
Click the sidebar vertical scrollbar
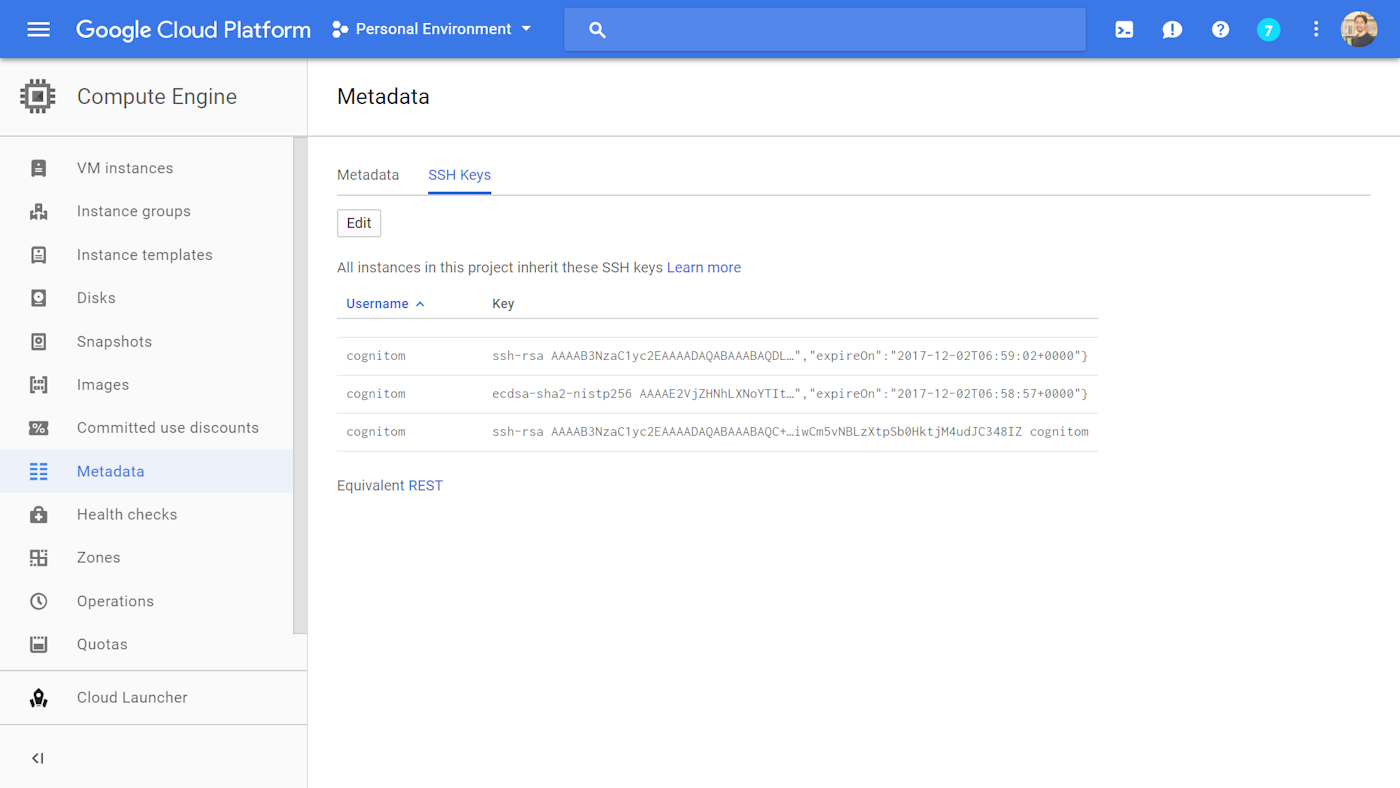coord(300,385)
